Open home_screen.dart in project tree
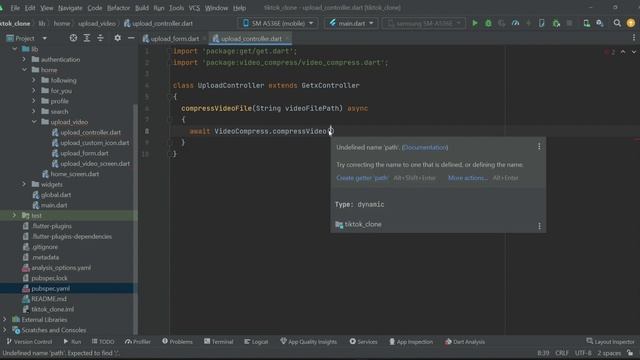 pos(75,174)
